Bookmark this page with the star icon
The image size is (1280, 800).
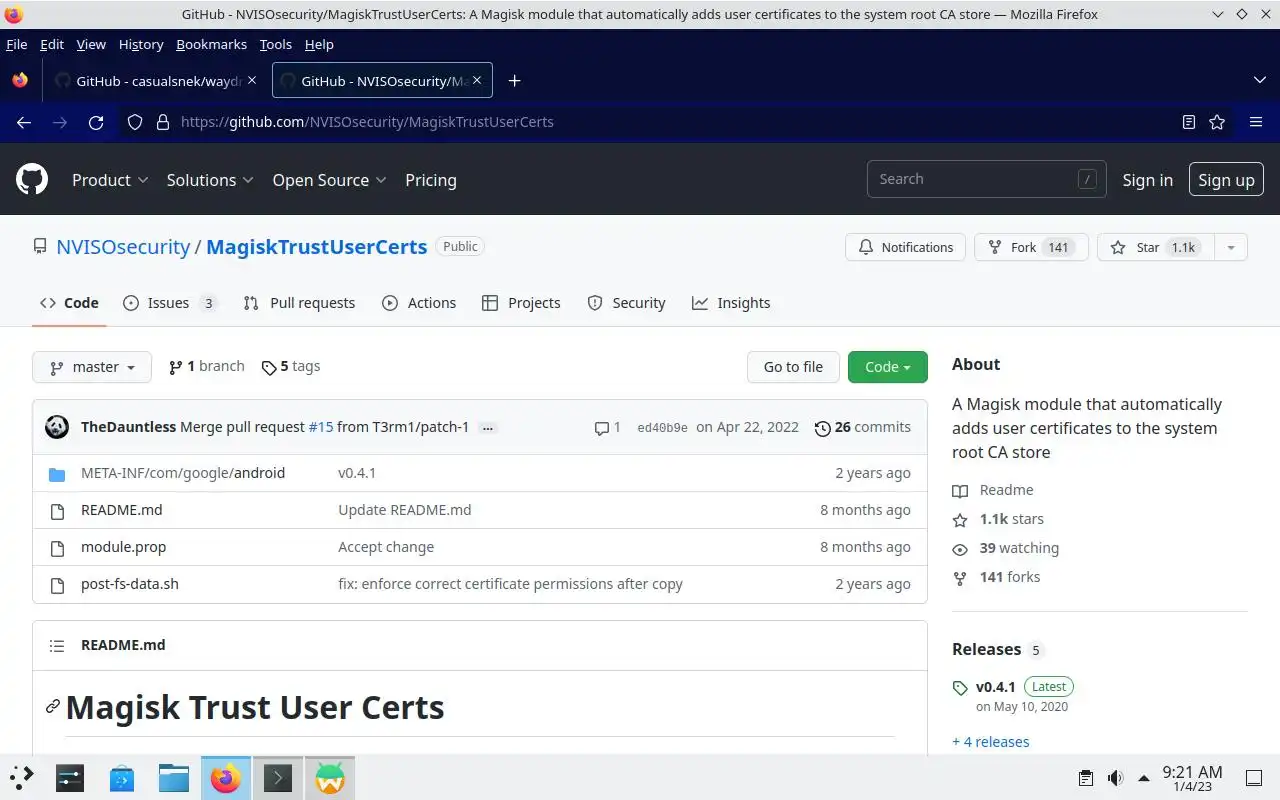coord(1217,122)
